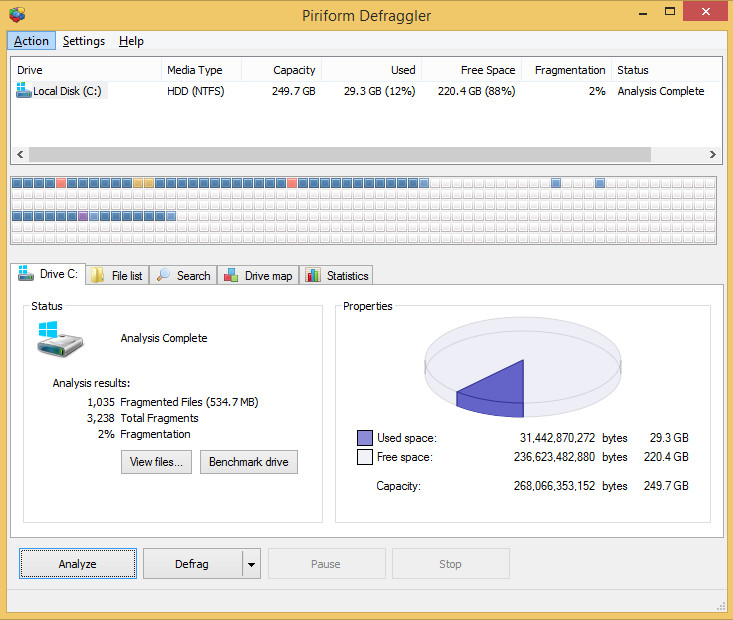Screen dimensions: 733x620
Task: Select the Drive C: tab
Action: [x=48, y=274]
